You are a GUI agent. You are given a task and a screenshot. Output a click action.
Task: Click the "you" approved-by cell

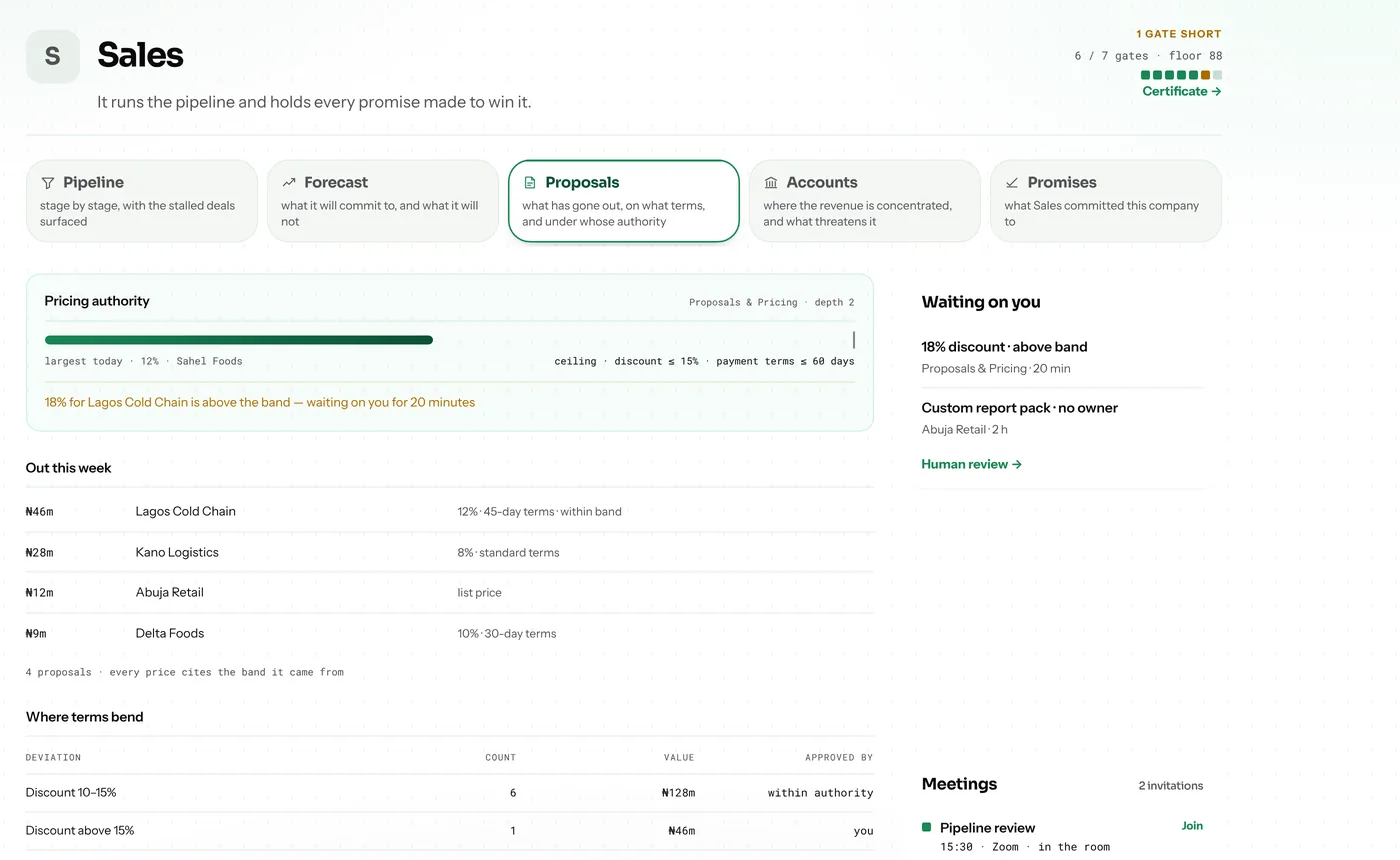[x=864, y=830]
